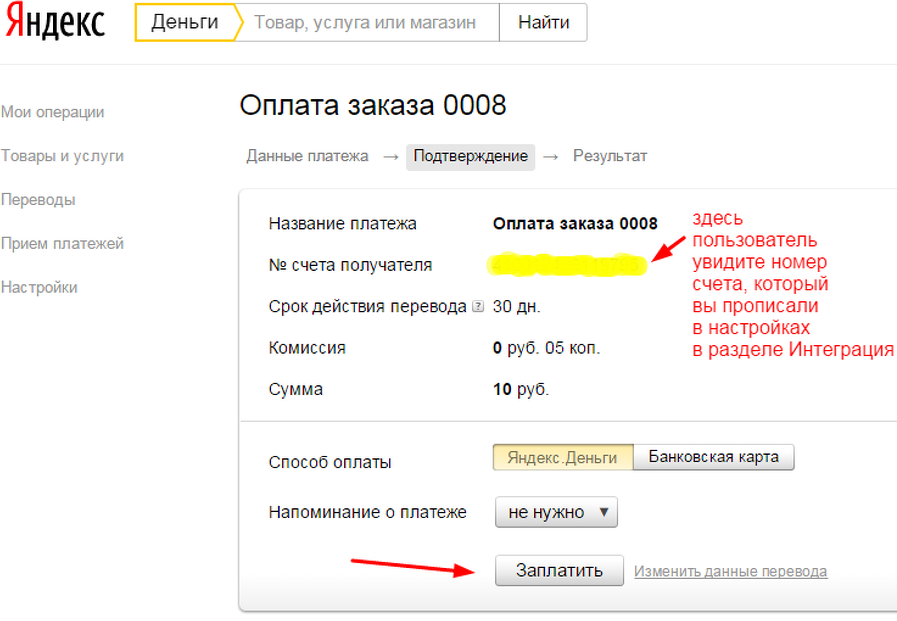Click the Заплатить button
The height and width of the screenshot is (621, 897).
point(559,570)
